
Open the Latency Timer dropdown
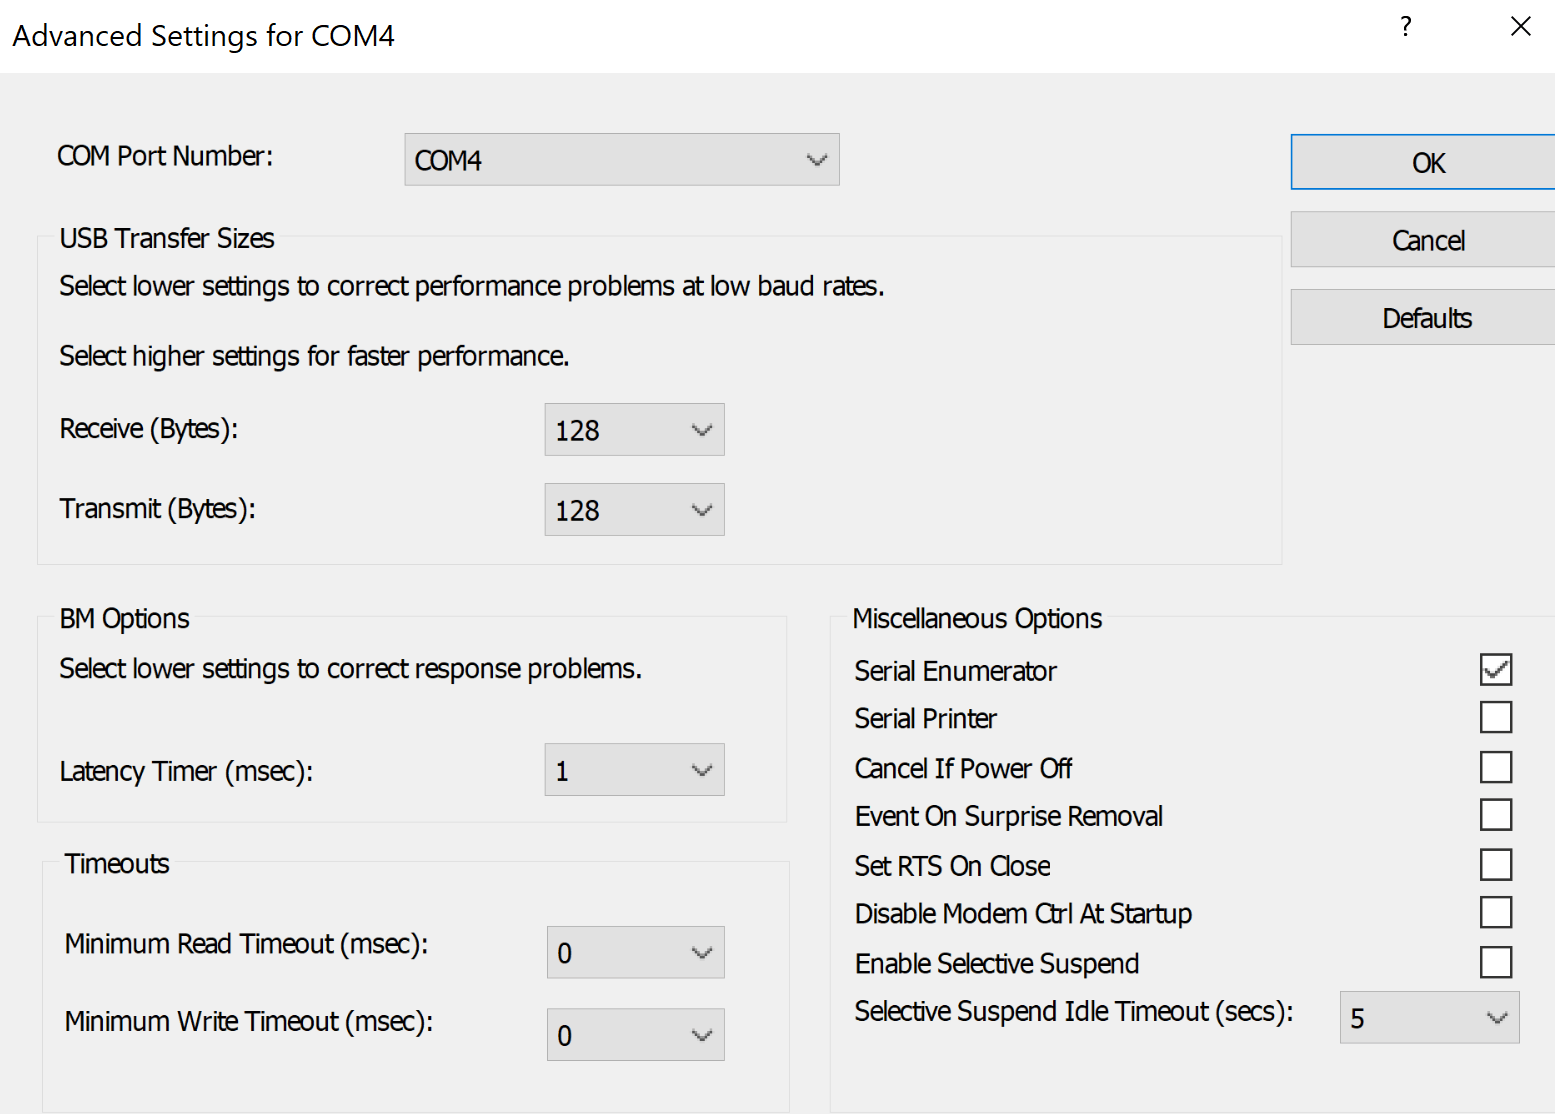[x=634, y=770]
